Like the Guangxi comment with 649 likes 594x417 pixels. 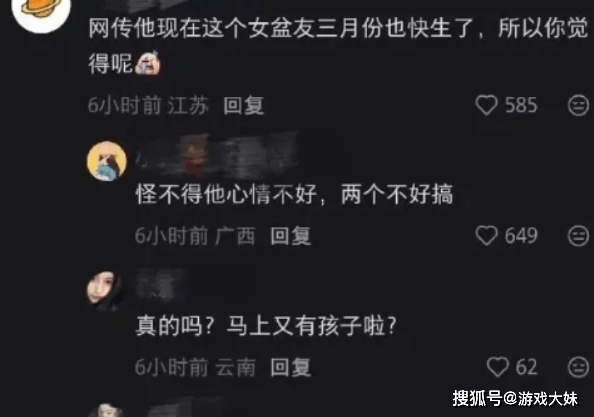(x=486, y=236)
